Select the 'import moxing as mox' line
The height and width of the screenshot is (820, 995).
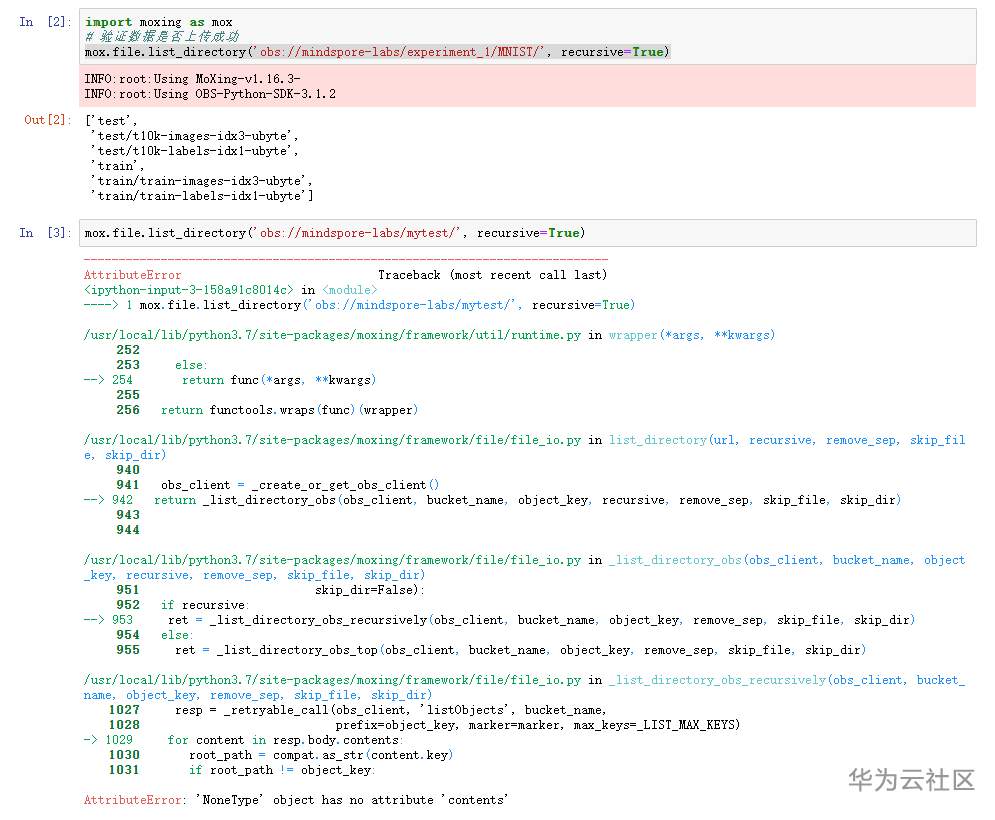[159, 22]
